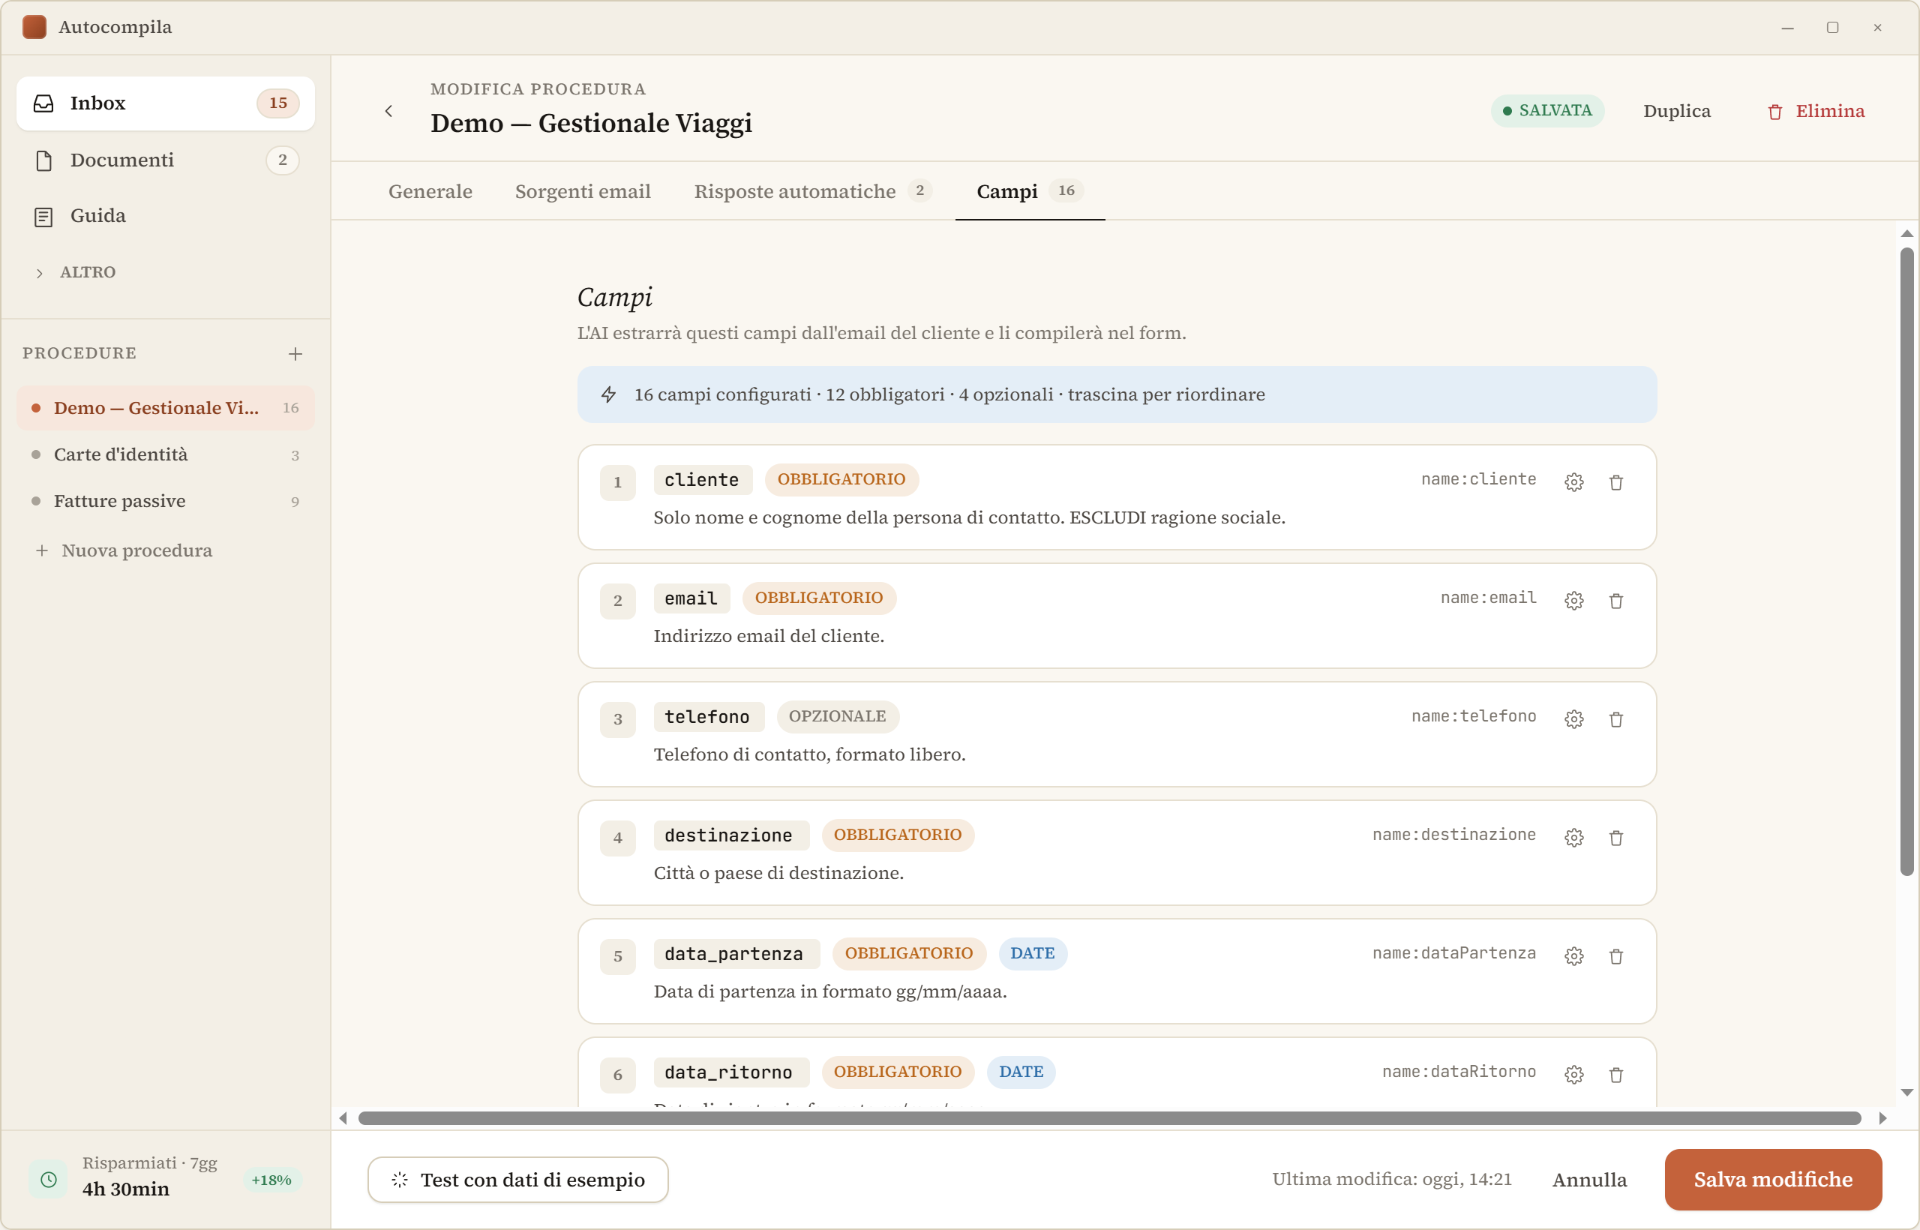Delete the data_partenza field with trash icon
Image resolution: width=1920 pixels, height=1230 pixels.
[1616, 956]
